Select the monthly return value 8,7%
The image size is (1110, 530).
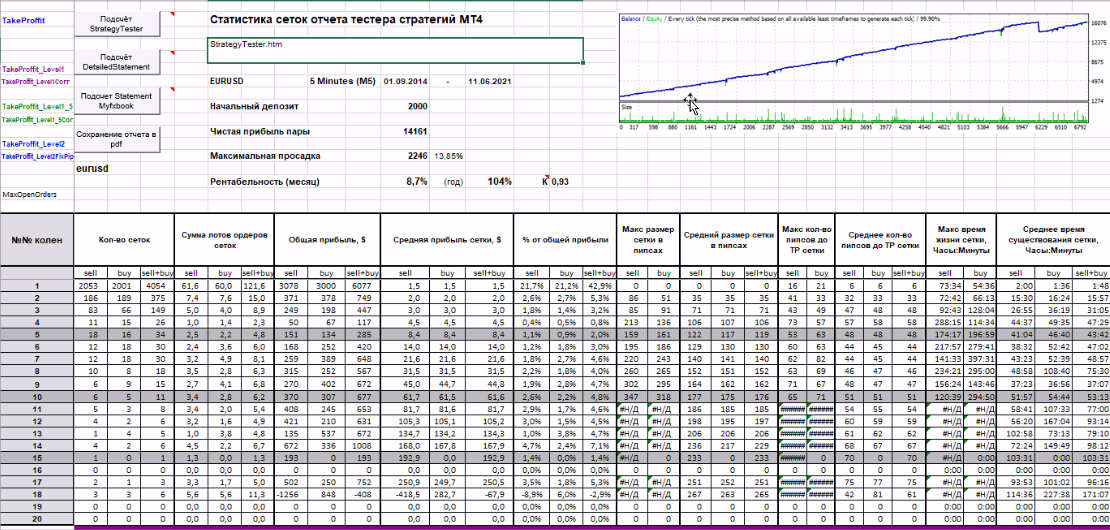(417, 182)
